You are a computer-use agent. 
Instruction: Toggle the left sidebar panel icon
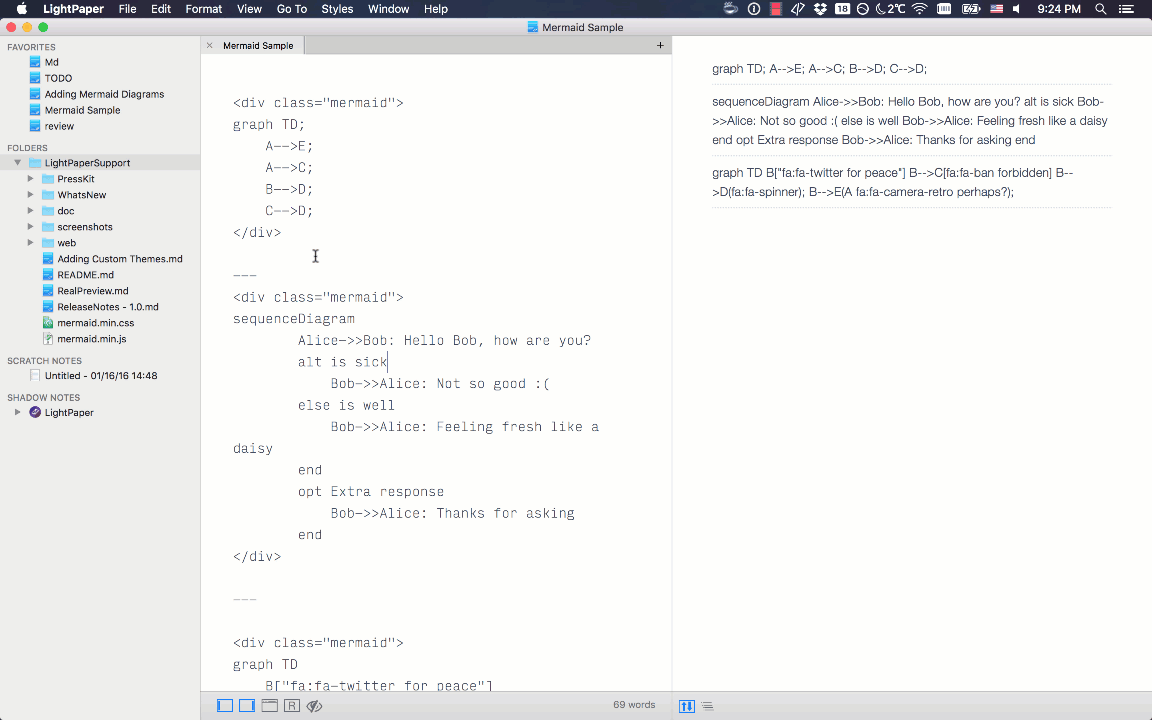click(x=225, y=705)
